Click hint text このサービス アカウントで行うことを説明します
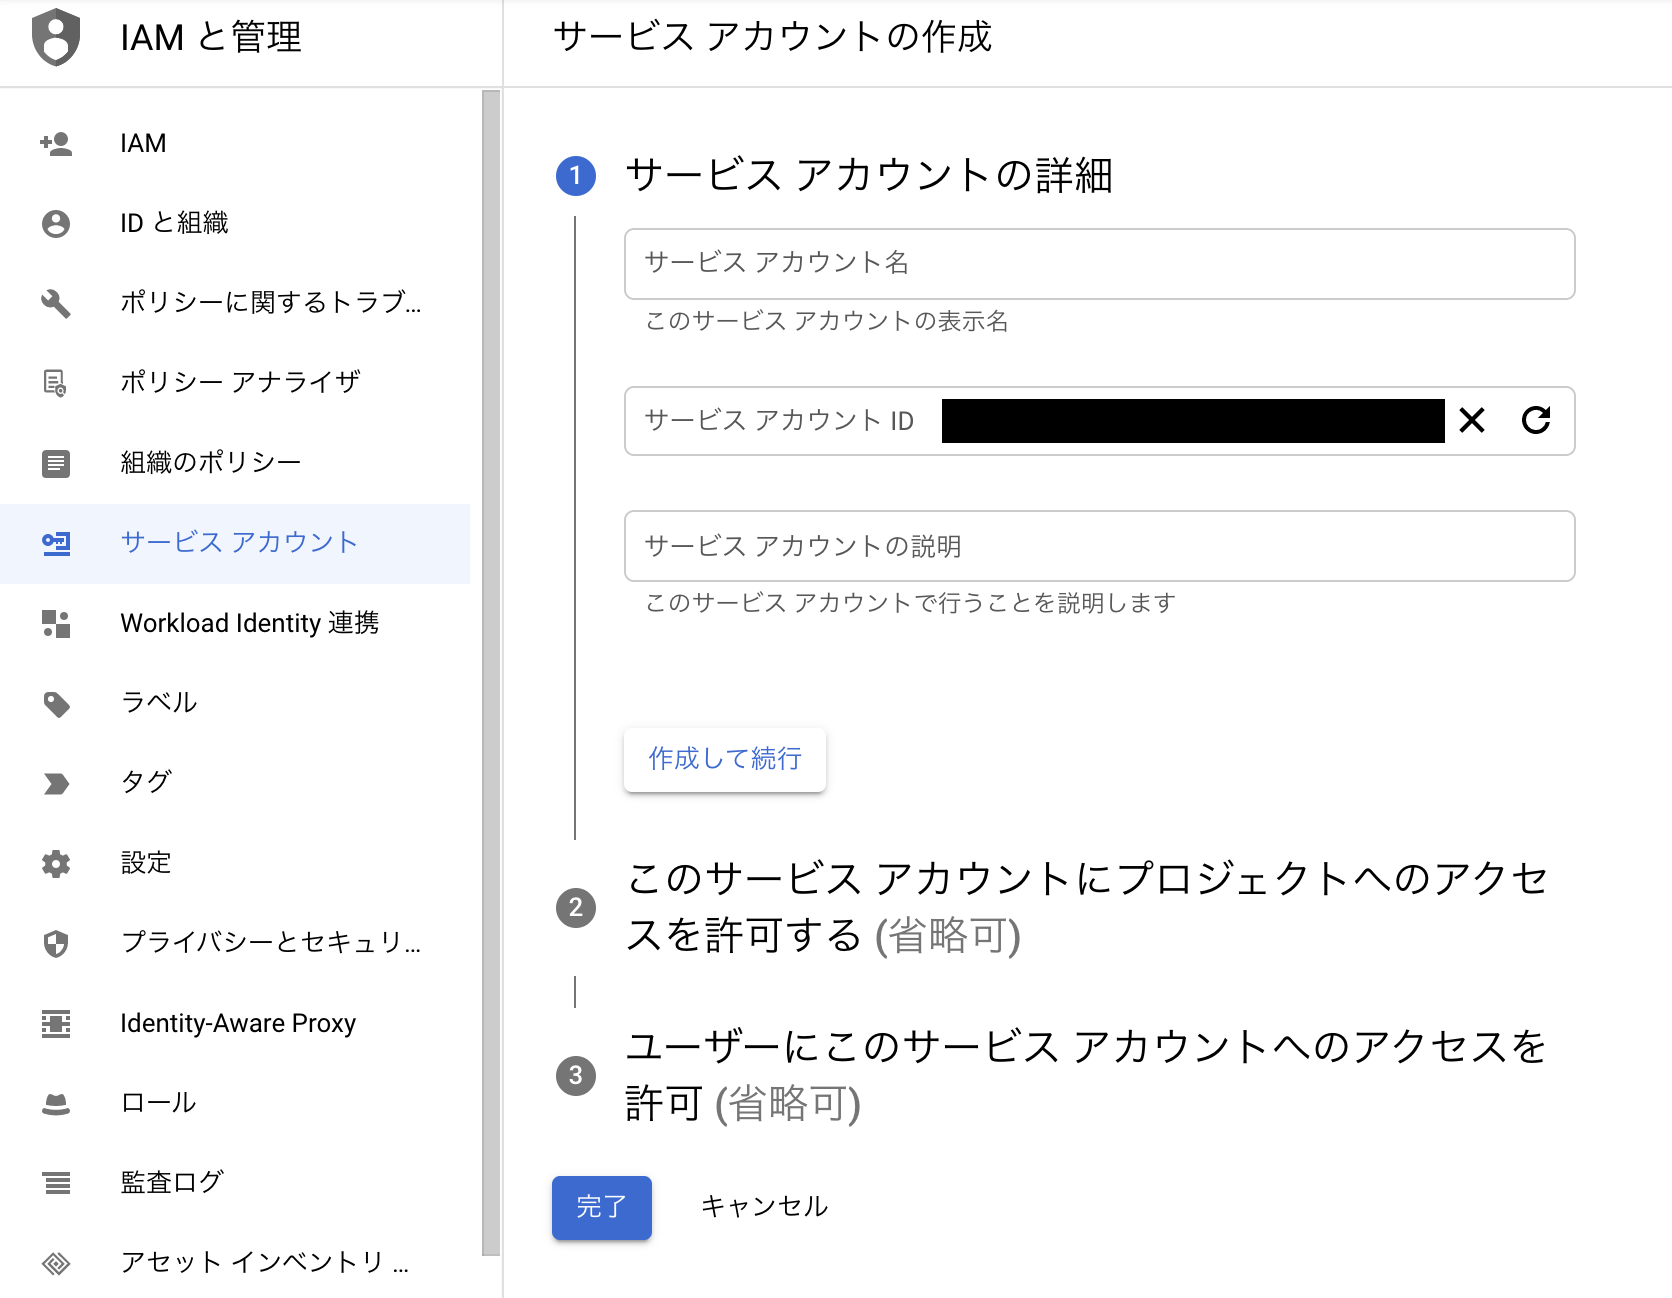Screen dimensions: 1672x1298 coord(910,603)
